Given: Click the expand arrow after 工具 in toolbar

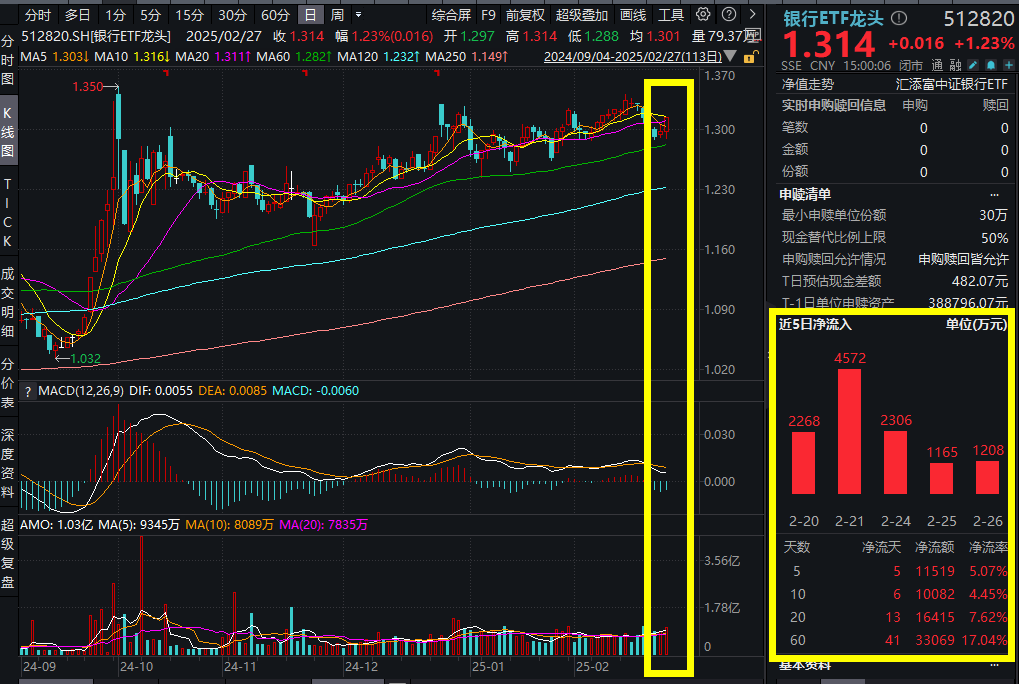Looking at the screenshot, I should click(x=752, y=15).
